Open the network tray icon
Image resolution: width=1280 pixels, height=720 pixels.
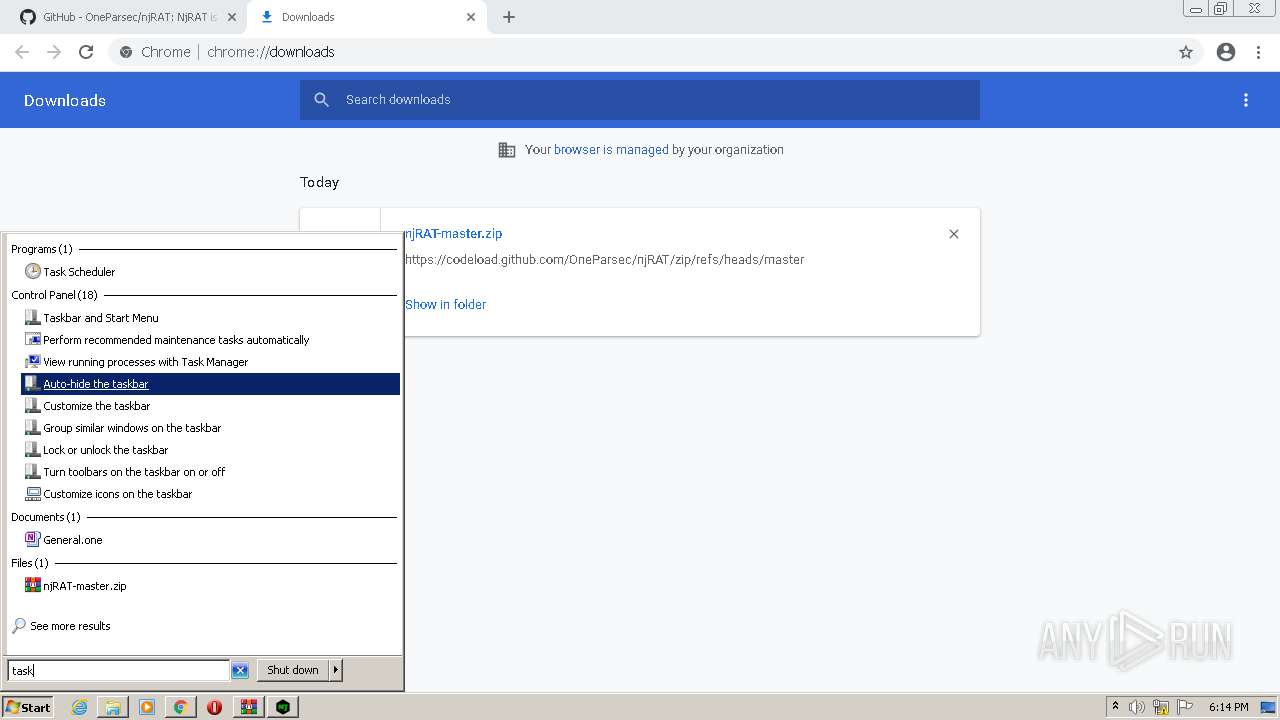coord(1161,707)
